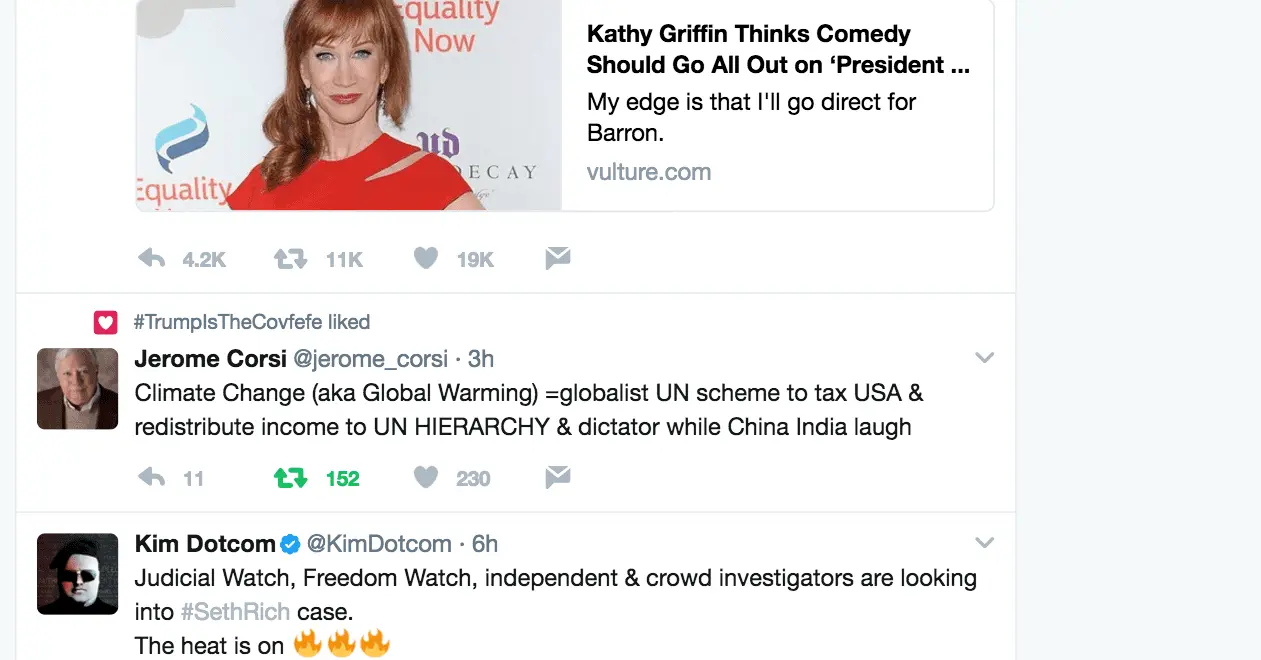Open Jerome Corsi's profile name link
1261x660 pixels.
(209, 359)
